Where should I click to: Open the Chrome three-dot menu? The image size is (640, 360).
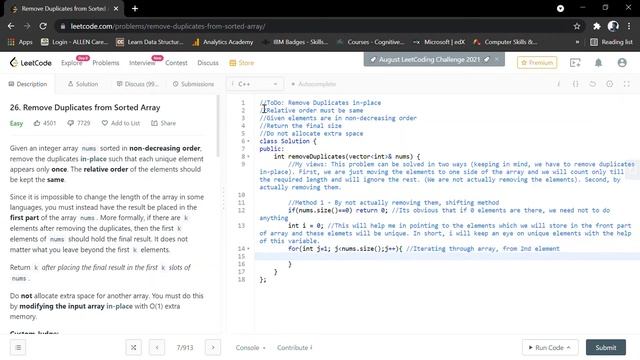click(x=629, y=26)
